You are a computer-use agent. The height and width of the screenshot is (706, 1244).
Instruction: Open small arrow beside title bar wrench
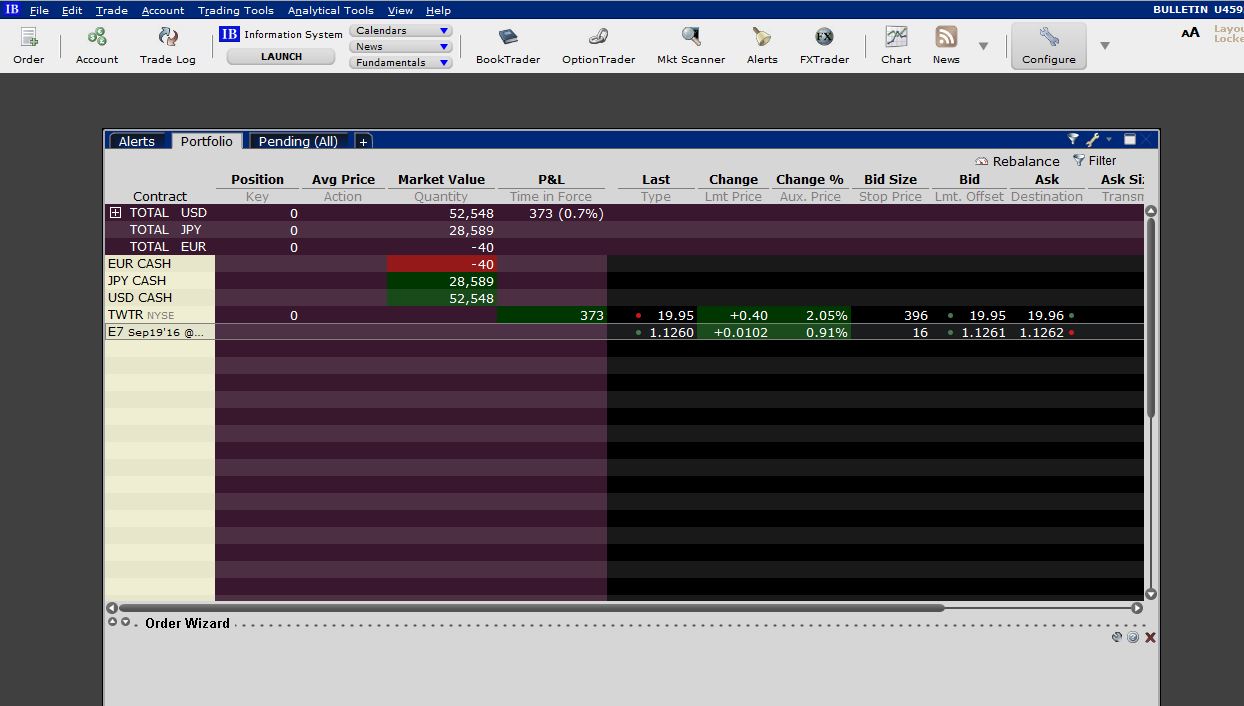pos(1109,140)
